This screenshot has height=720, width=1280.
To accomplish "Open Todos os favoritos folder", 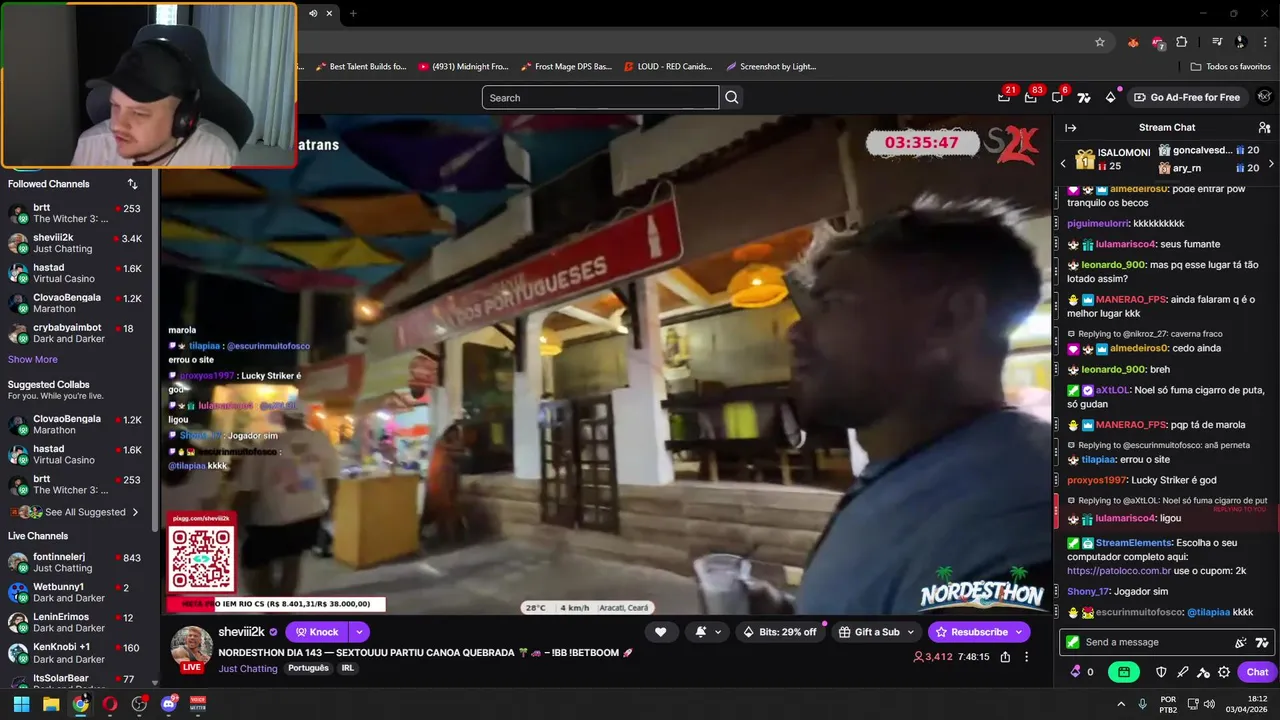I will point(1230,67).
